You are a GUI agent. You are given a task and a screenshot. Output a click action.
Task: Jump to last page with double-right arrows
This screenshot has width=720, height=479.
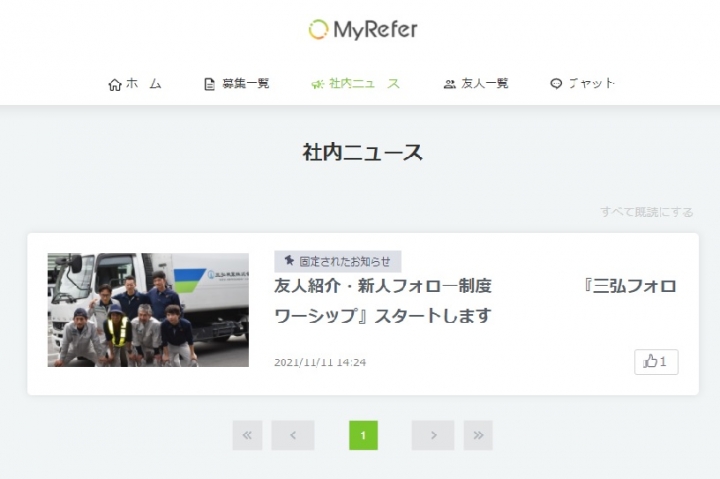(x=478, y=435)
